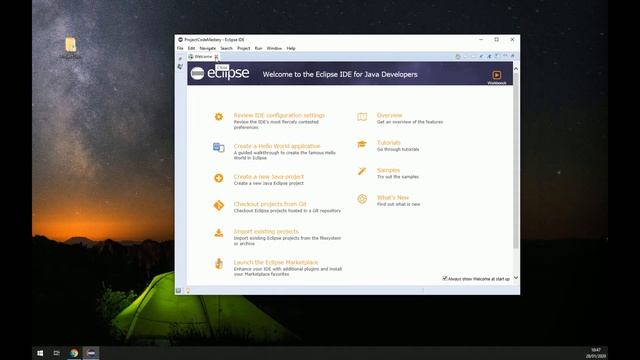Open Create a Hello World application link
The height and width of the screenshot is (360, 640).
click(277, 146)
